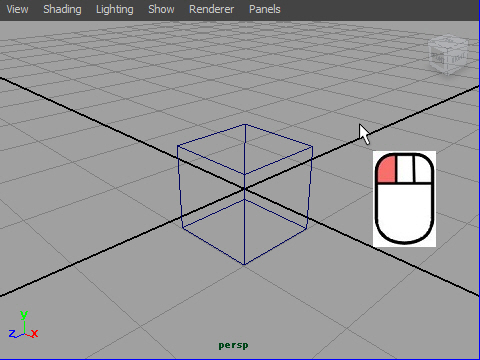Open the Panels menu
The height and width of the screenshot is (360, 480).
pos(265,9)
